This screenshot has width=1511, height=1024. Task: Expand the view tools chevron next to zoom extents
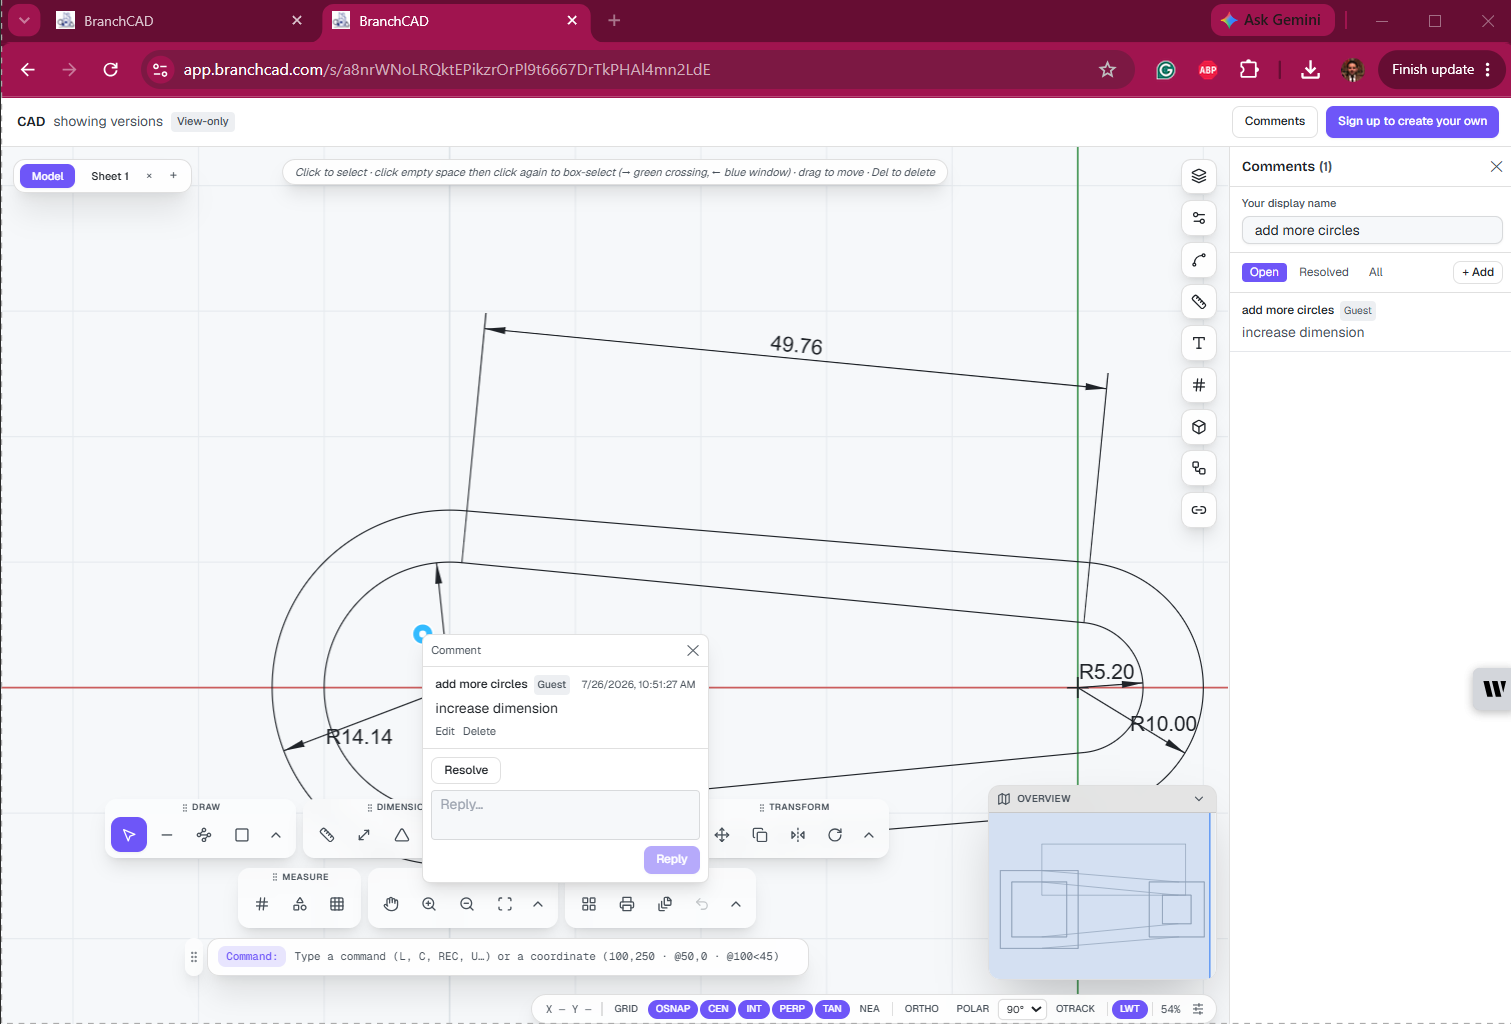point(538,904)
